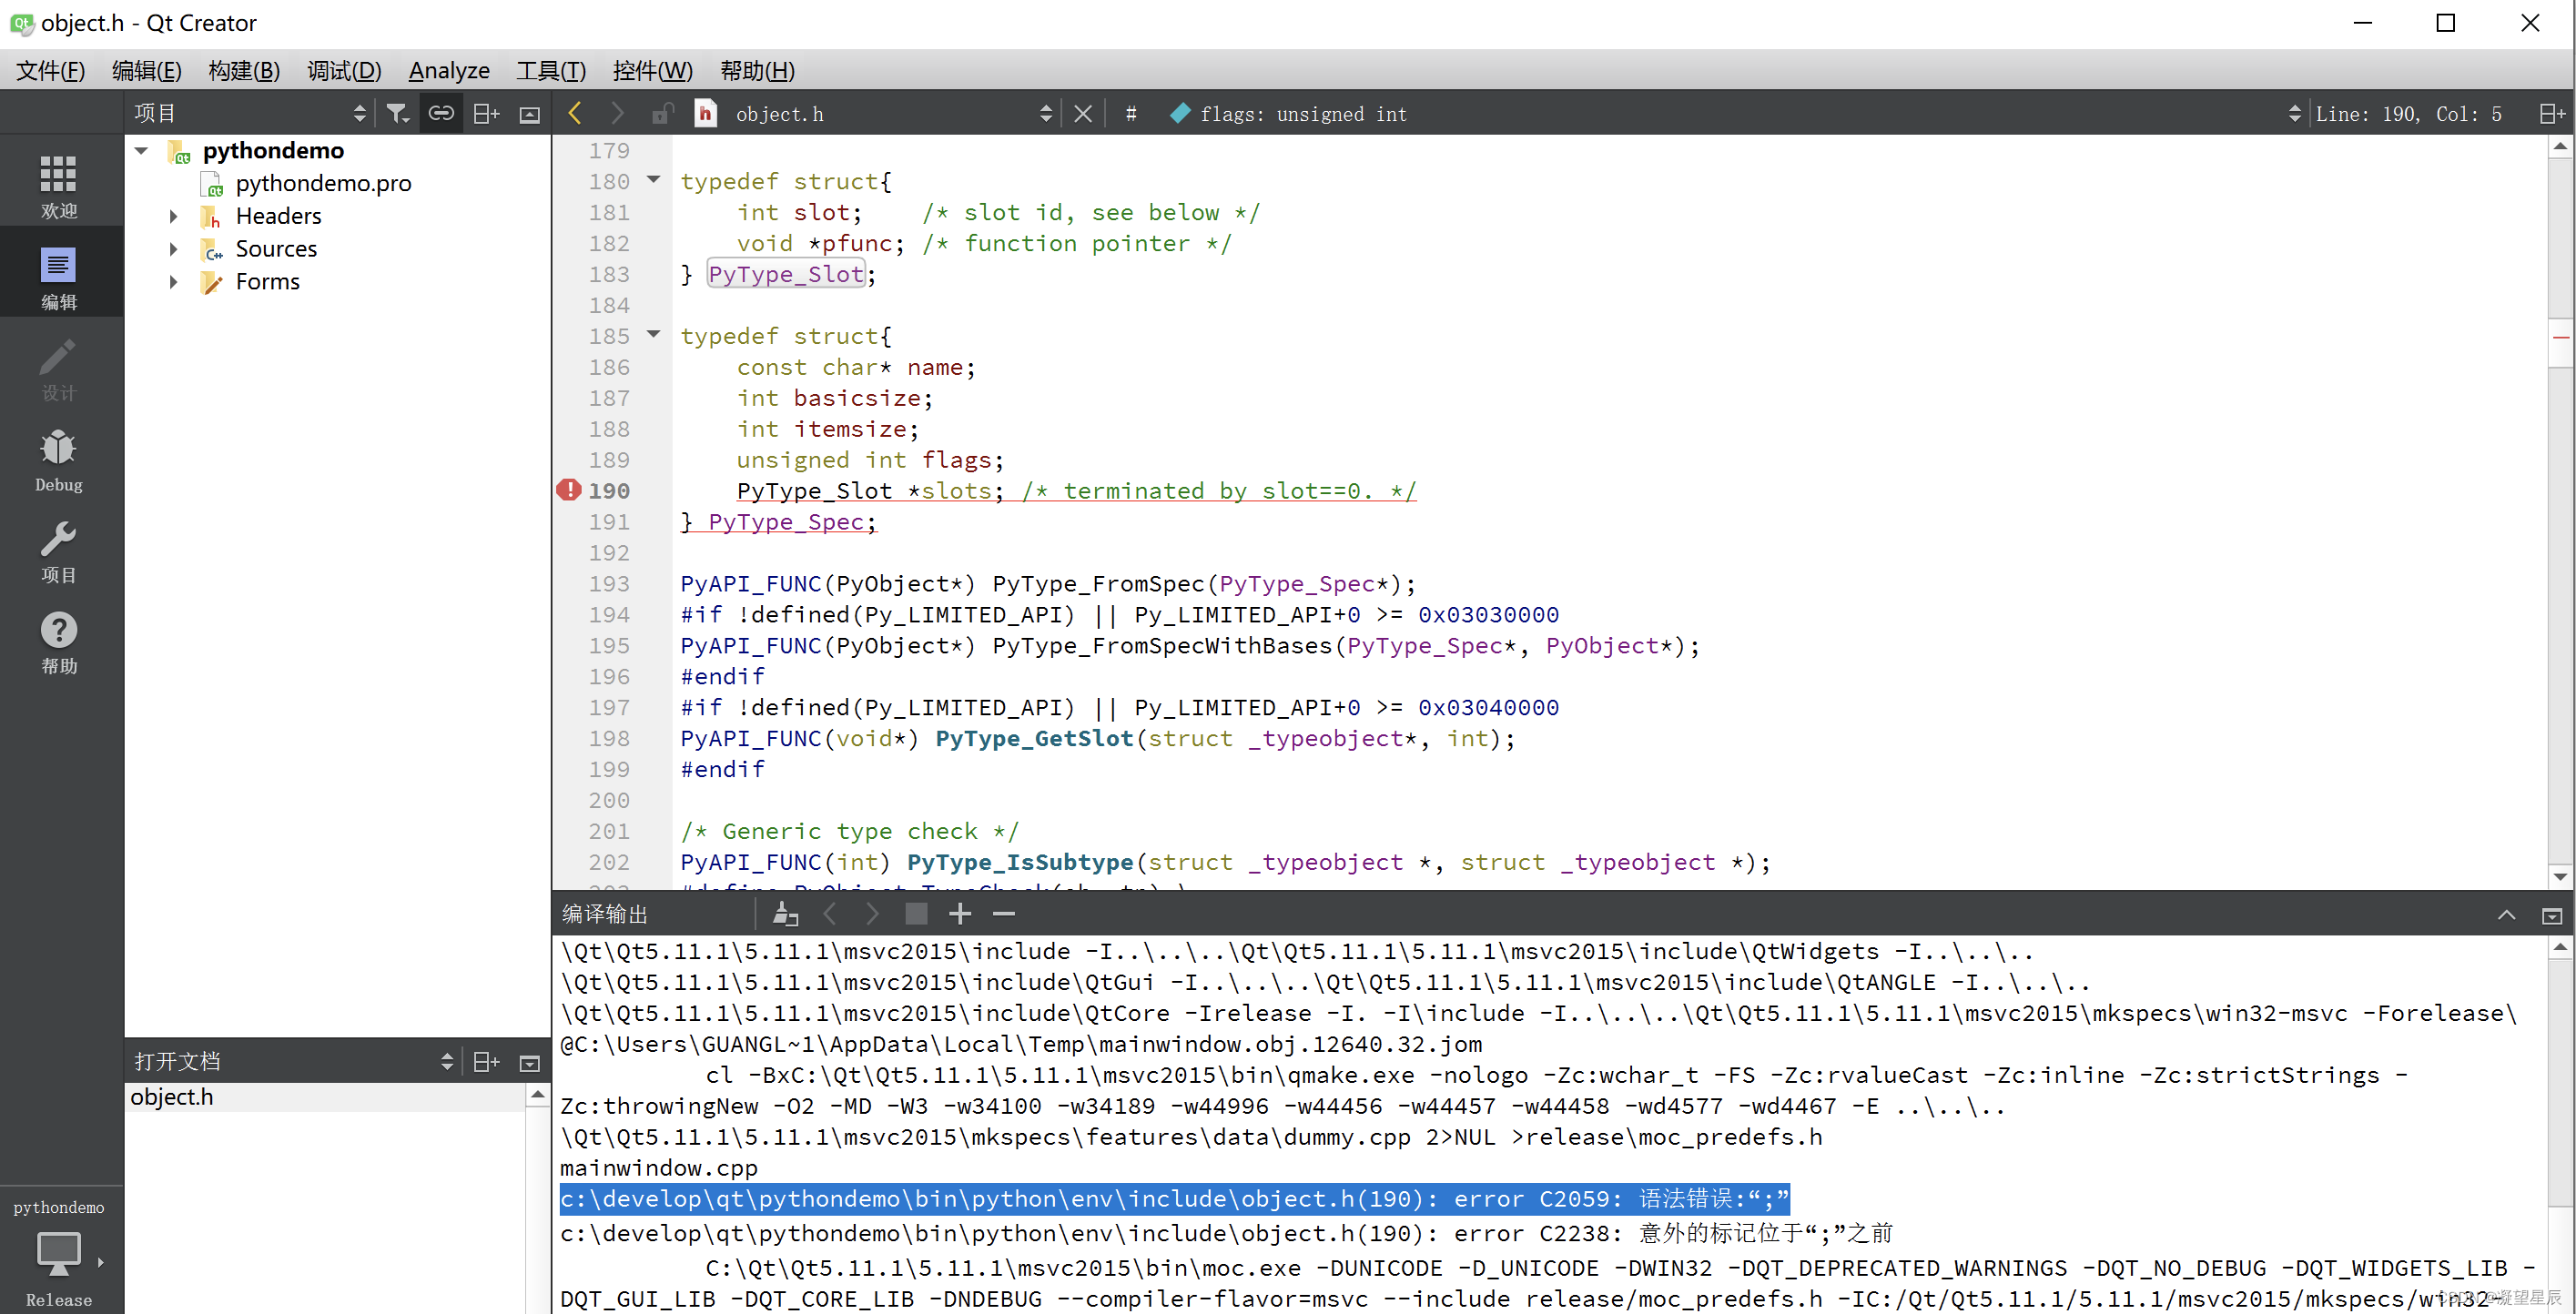Expand the Headers tree item

tap(173, 217)
